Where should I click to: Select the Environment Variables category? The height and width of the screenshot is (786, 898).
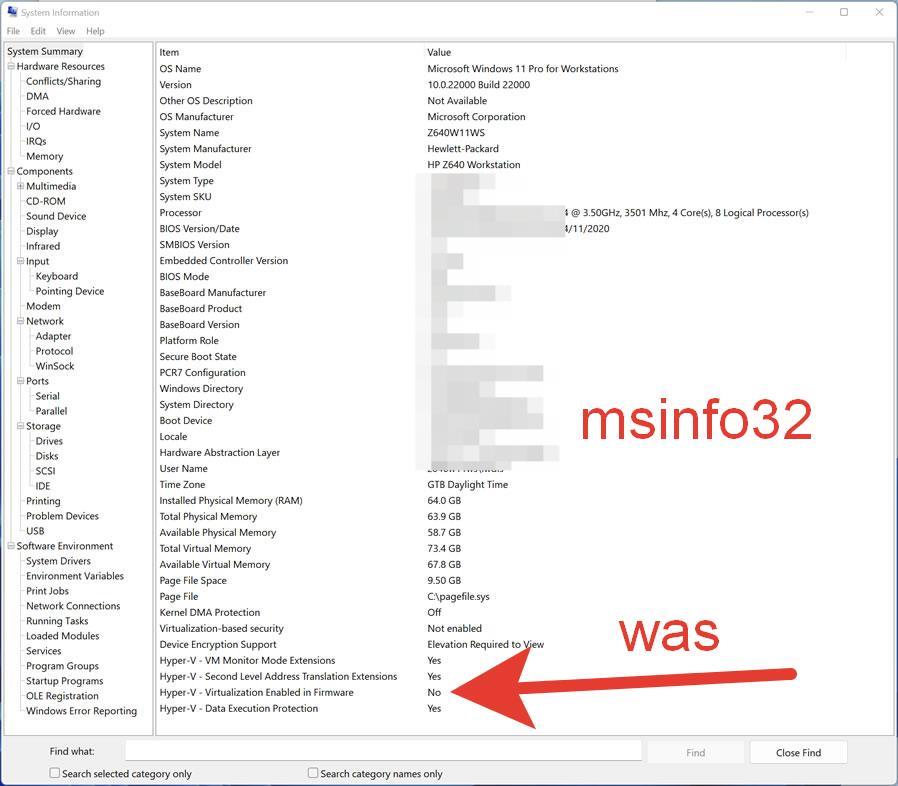pos(75,576)
